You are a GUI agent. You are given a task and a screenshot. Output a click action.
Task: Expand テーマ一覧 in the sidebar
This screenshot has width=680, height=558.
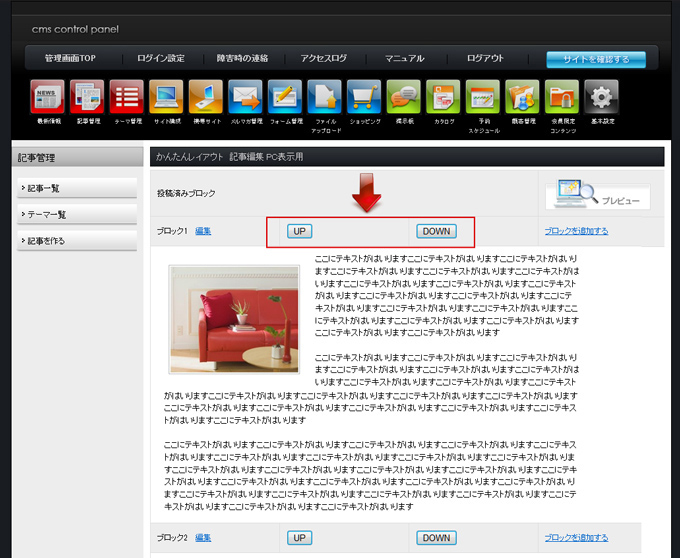(77, 214)
